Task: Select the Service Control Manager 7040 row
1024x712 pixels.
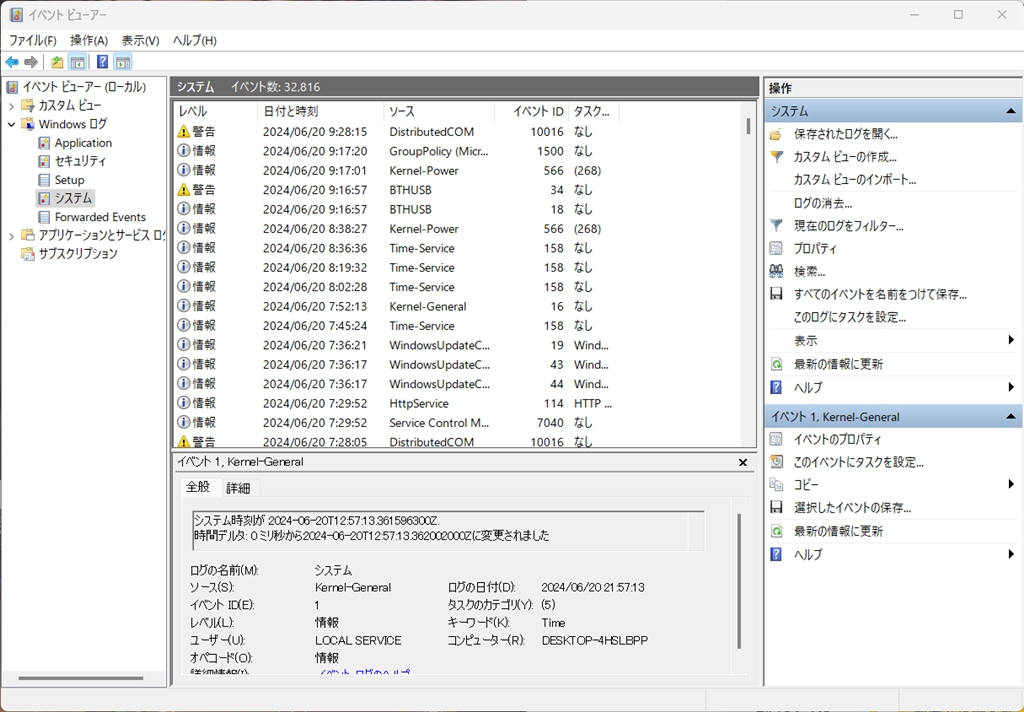Action: click(x=458, y=423)
